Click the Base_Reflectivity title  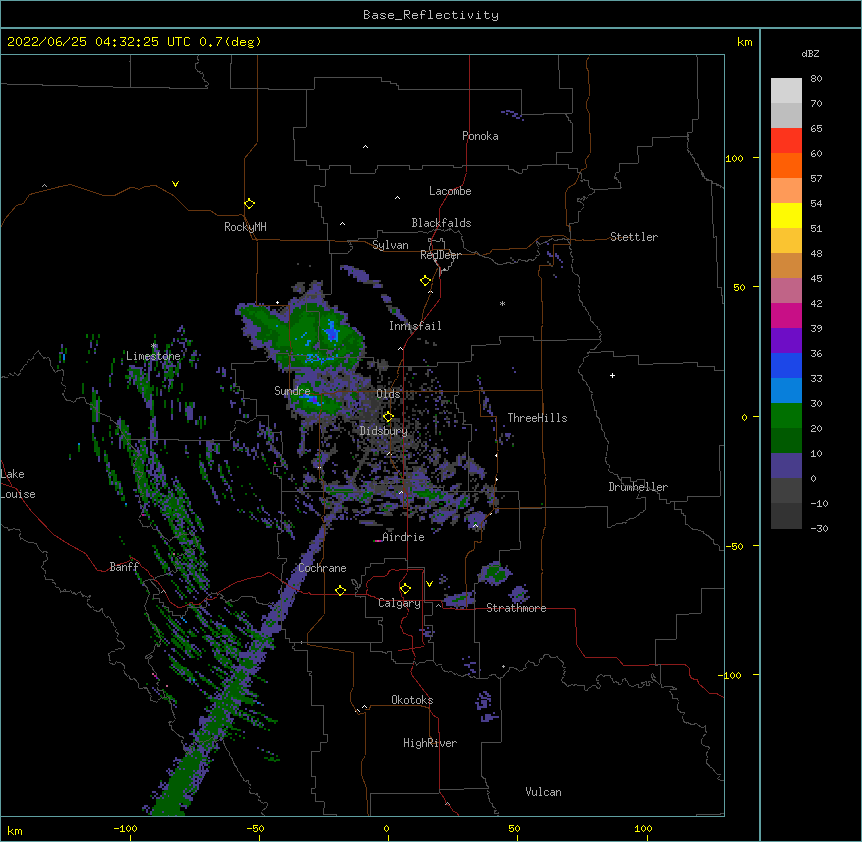(x=431, y=15)
